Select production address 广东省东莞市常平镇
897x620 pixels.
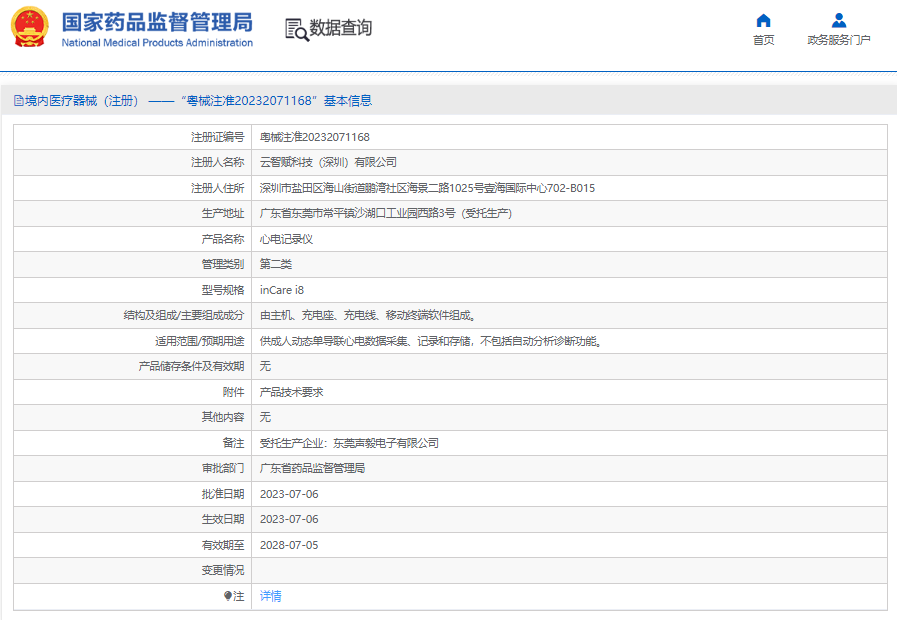pos(386,213)
